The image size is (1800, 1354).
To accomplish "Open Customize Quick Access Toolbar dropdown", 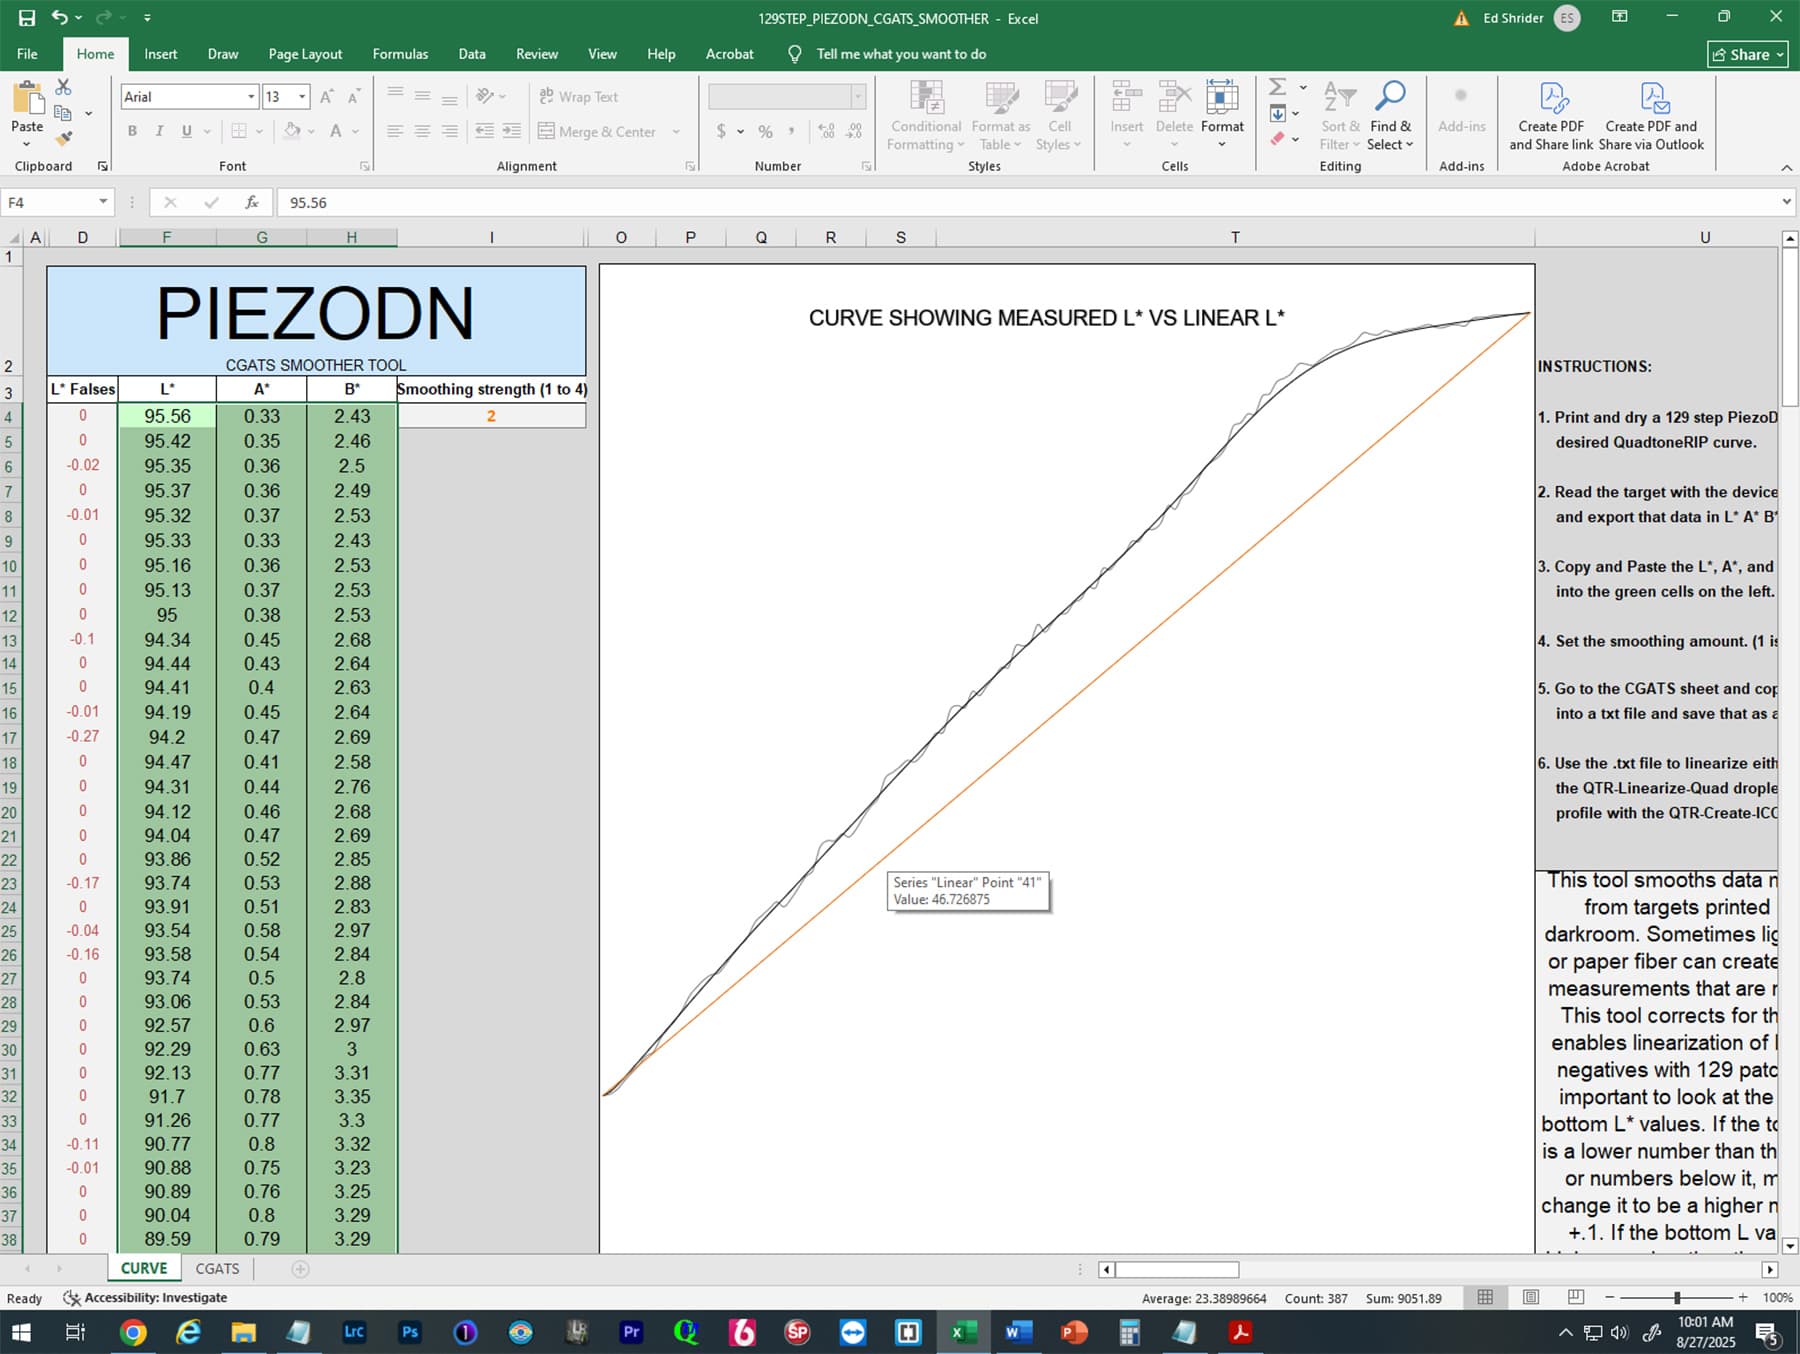I will (x=147, y=18).
